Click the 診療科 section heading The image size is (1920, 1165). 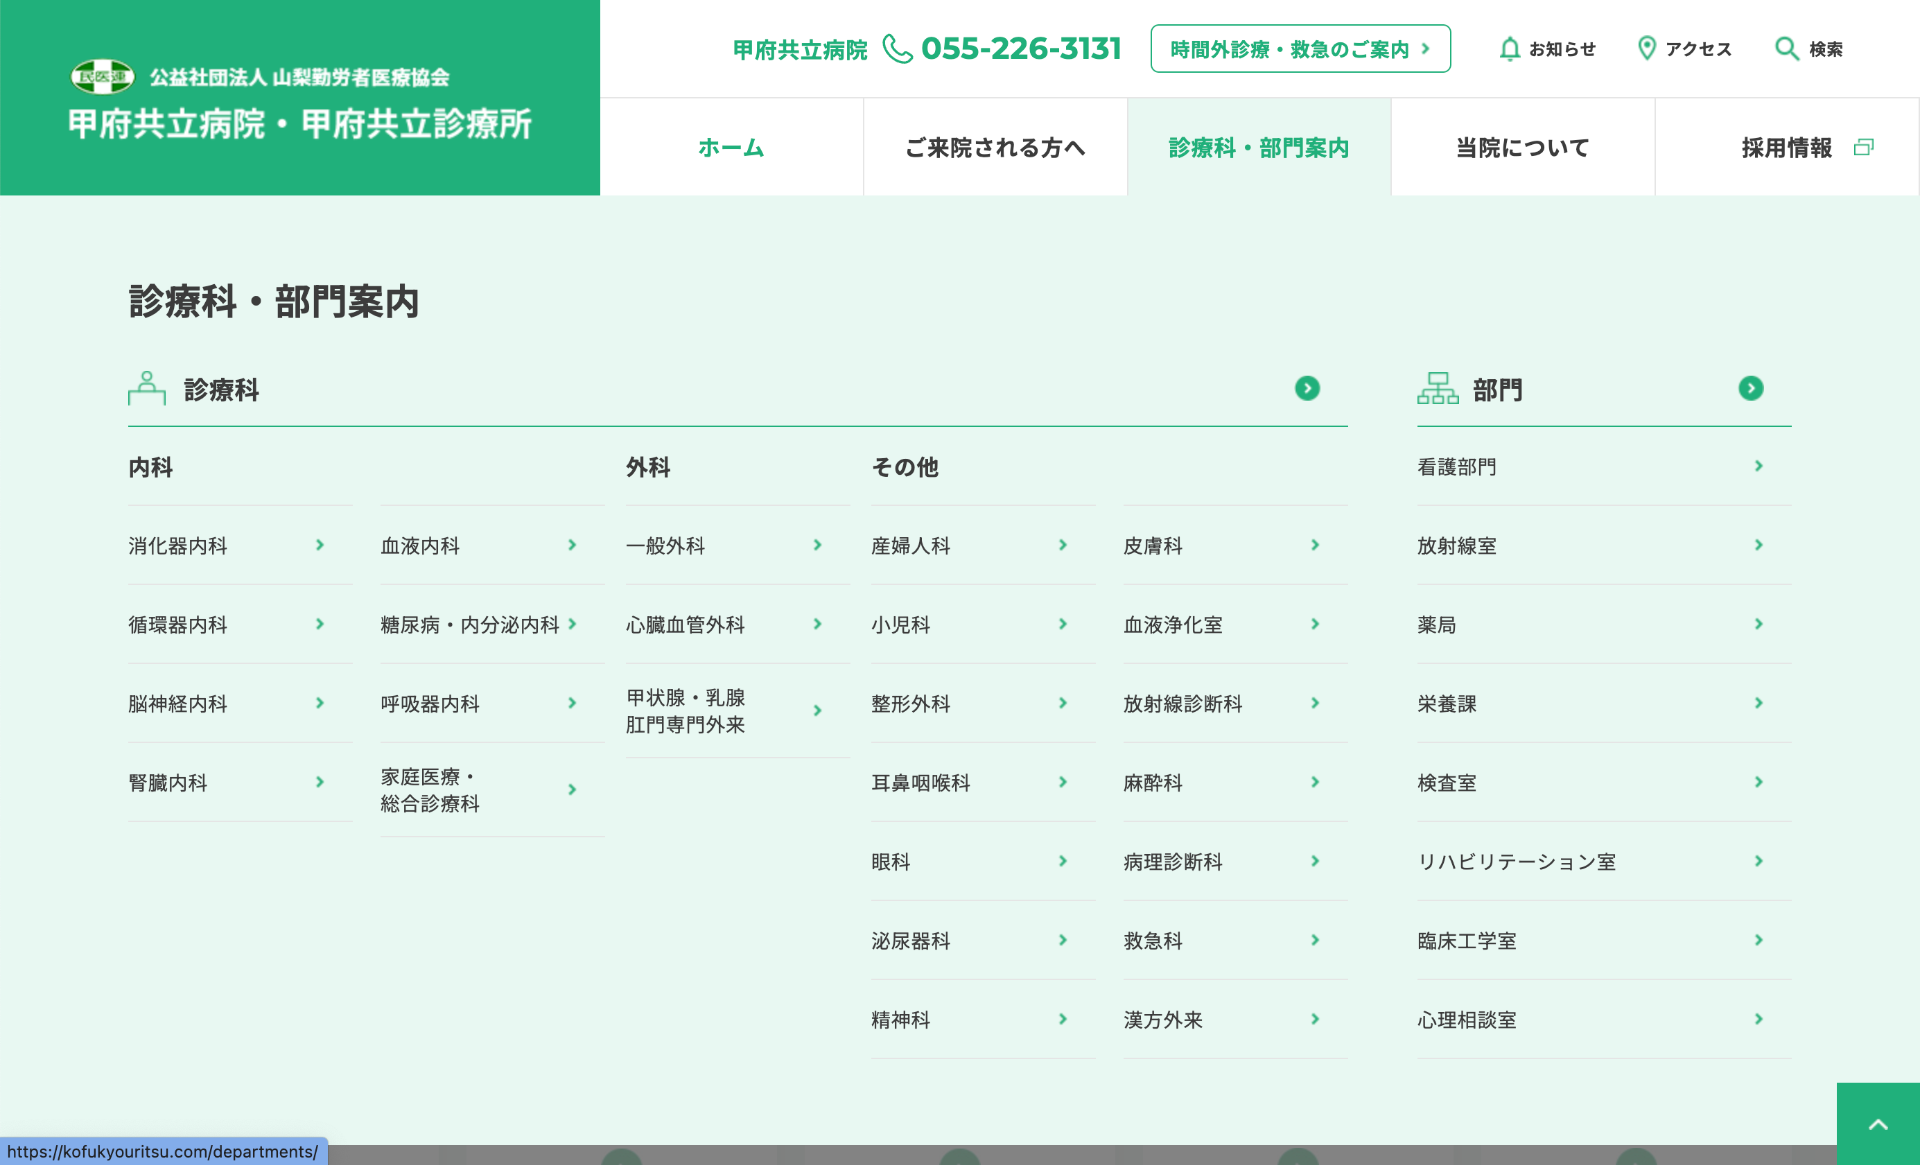click(221, 390)
